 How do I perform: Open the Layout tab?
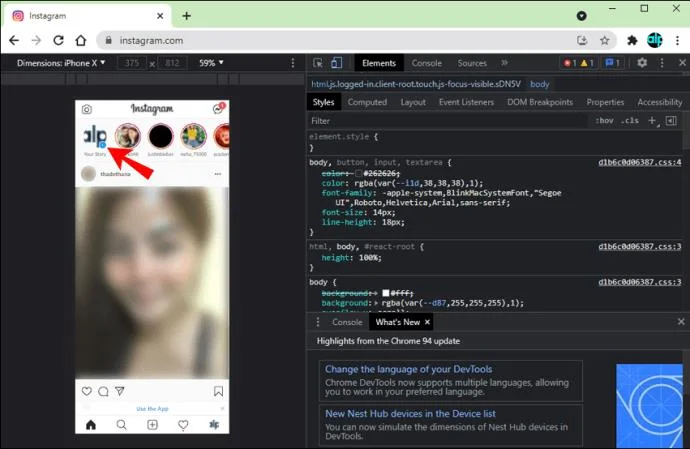point(413,102)
